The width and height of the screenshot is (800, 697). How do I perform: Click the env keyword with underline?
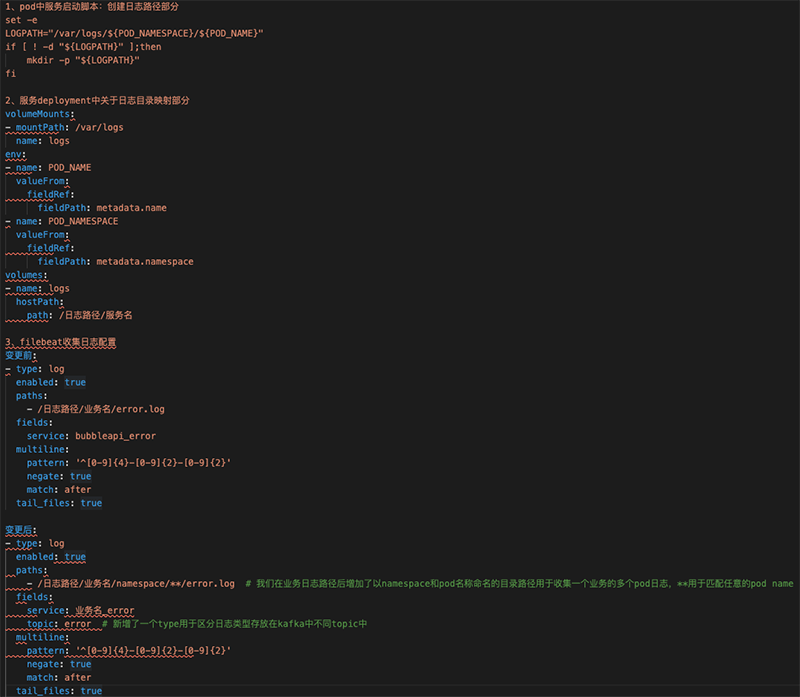(12, 153)
